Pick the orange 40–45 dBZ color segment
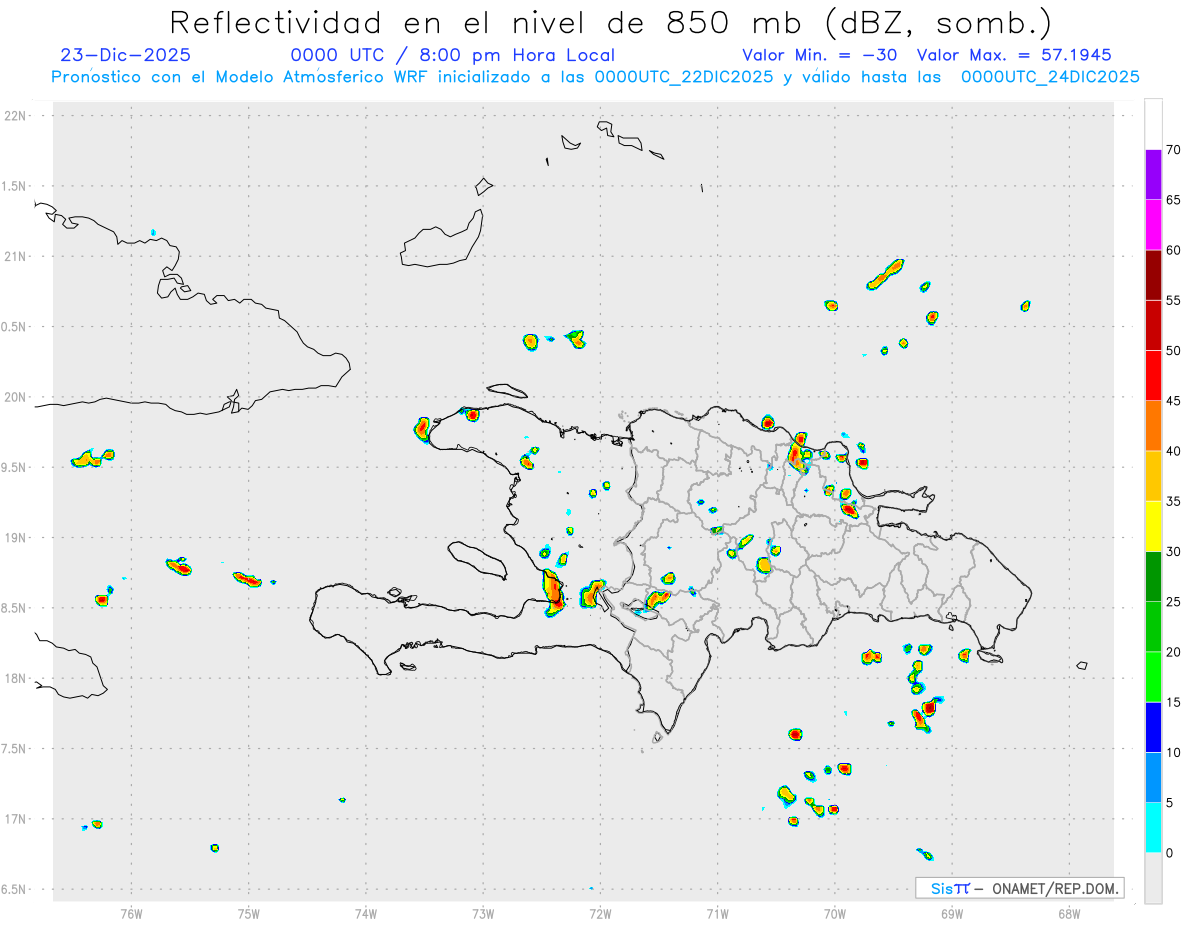This screenshot has width=1200, height=927. click(1153, 426)
